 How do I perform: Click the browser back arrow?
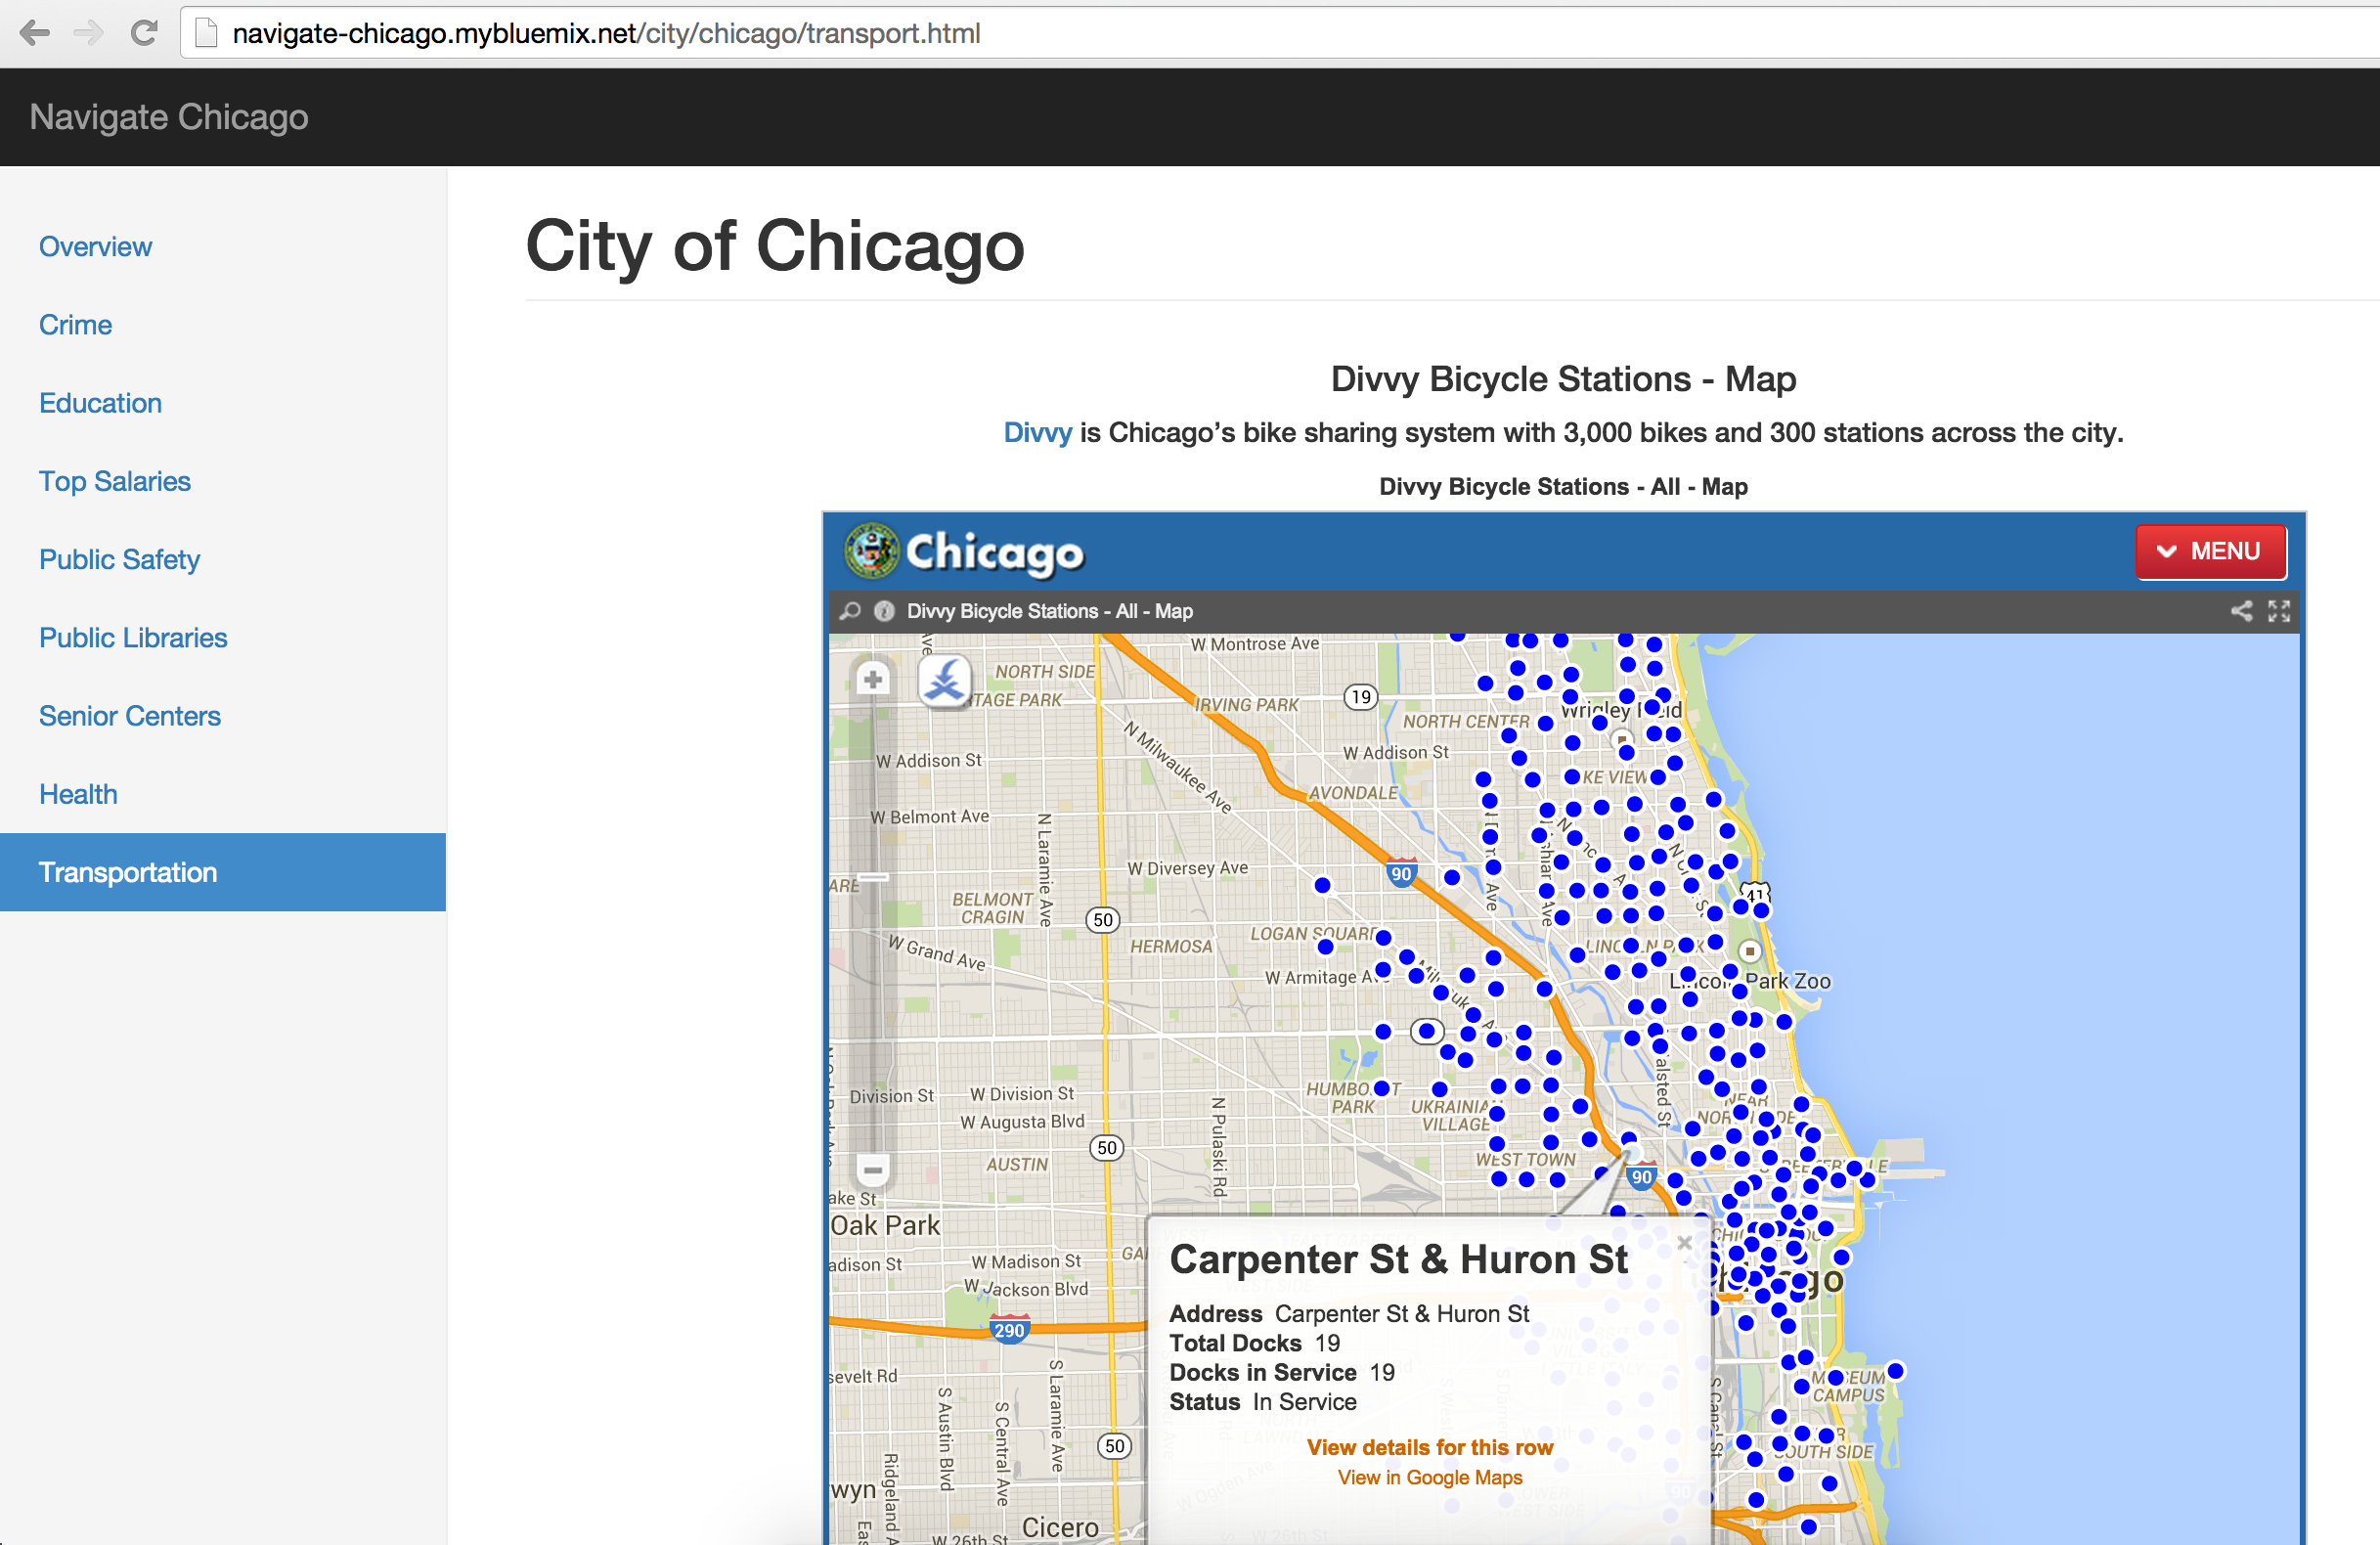point(34,33)
